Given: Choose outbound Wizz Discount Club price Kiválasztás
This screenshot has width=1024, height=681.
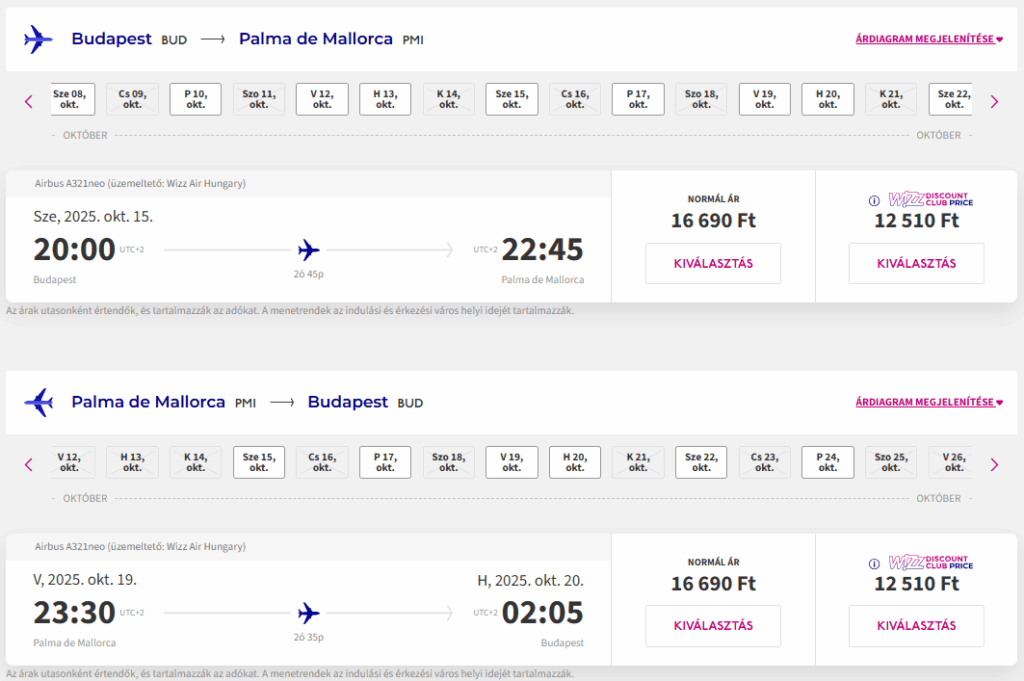Looking at the screenshot, I should pyautogui.click(x=916, y=263).
